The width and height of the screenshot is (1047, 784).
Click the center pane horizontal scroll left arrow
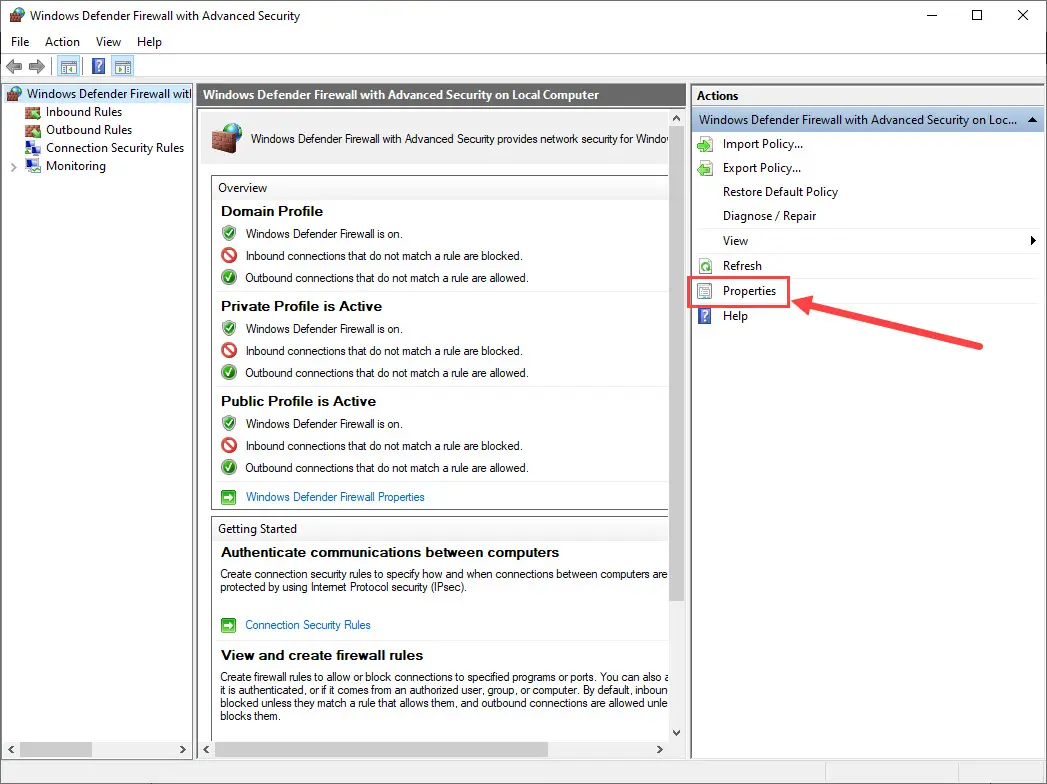(206, 749)
